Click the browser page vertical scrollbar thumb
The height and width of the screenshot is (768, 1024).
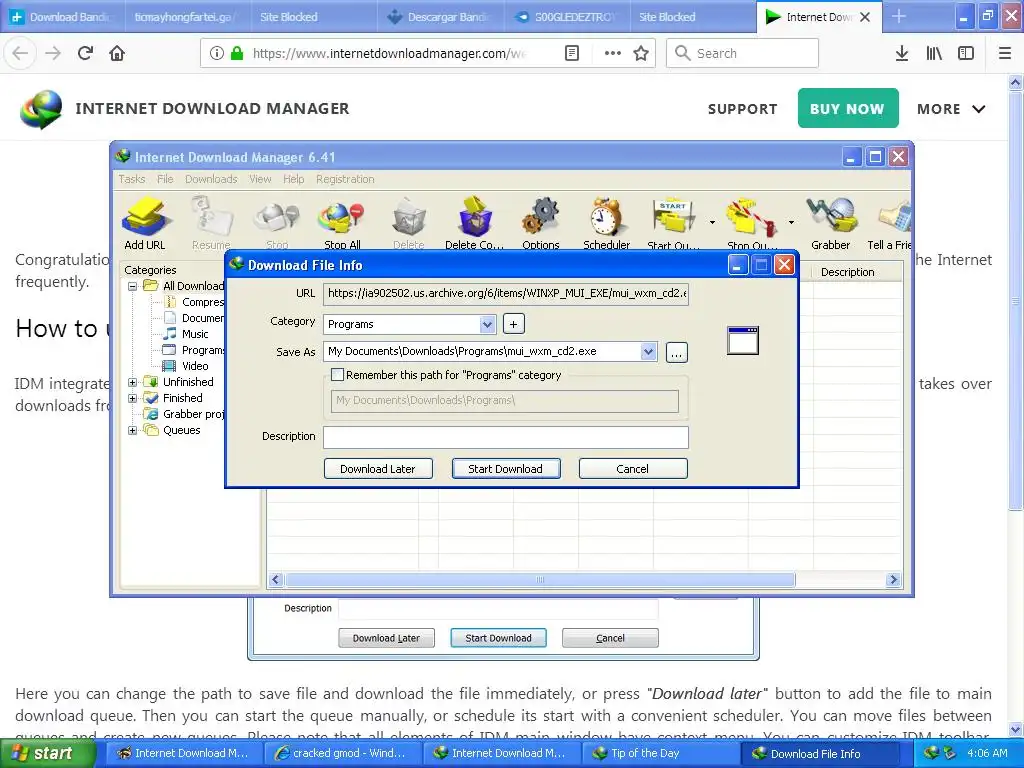pyautogui.click(x=1016, y=302)
